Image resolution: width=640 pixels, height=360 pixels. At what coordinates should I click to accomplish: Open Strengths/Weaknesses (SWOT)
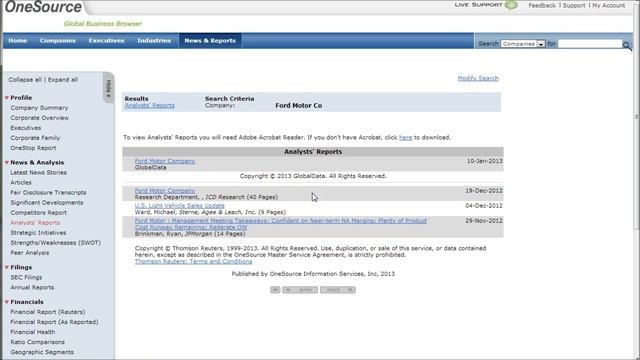click(56, 243)
